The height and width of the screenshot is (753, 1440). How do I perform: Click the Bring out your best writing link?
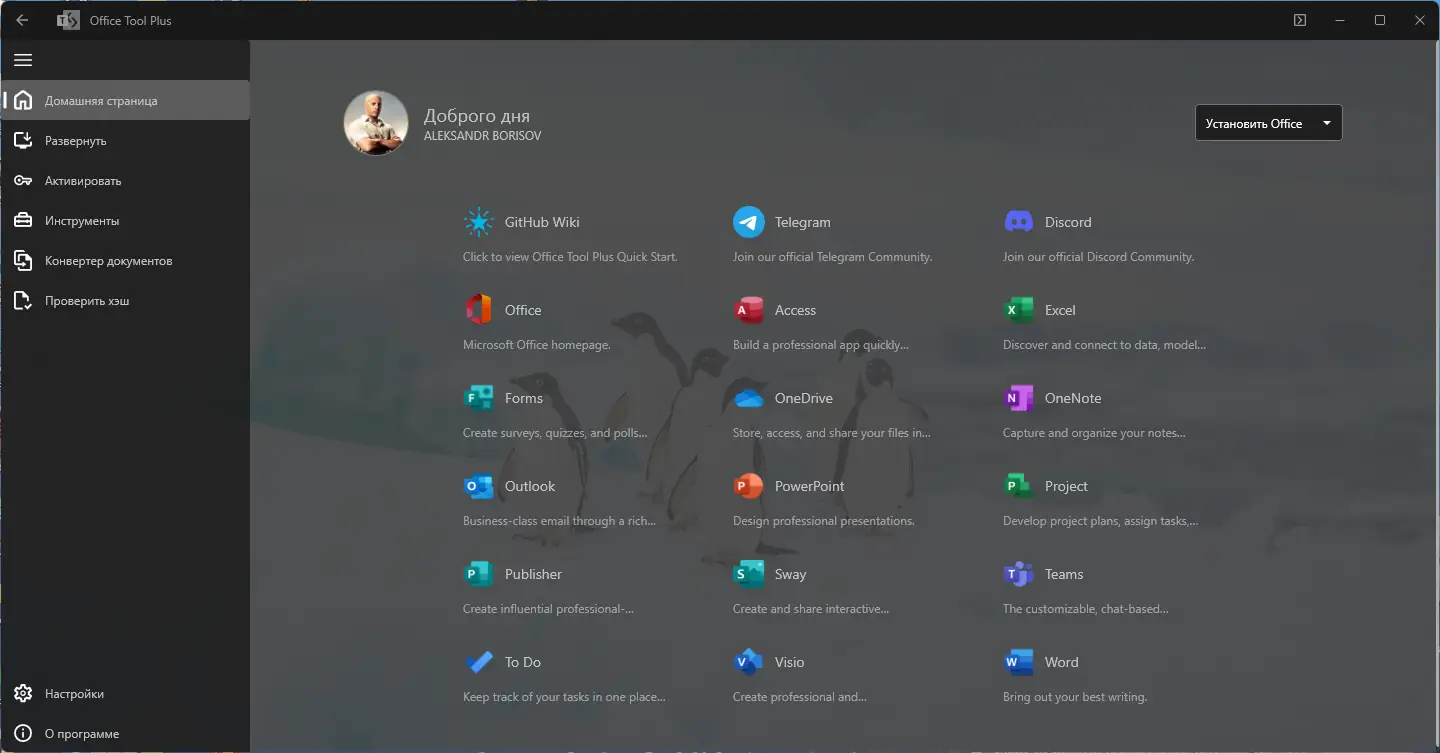[1075, 697]
